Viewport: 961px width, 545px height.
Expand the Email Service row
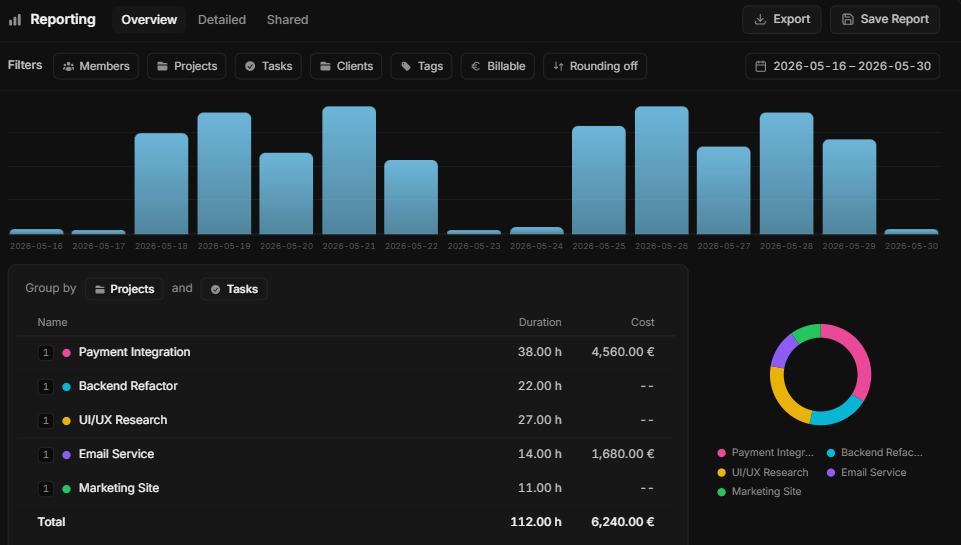point(45,455)
